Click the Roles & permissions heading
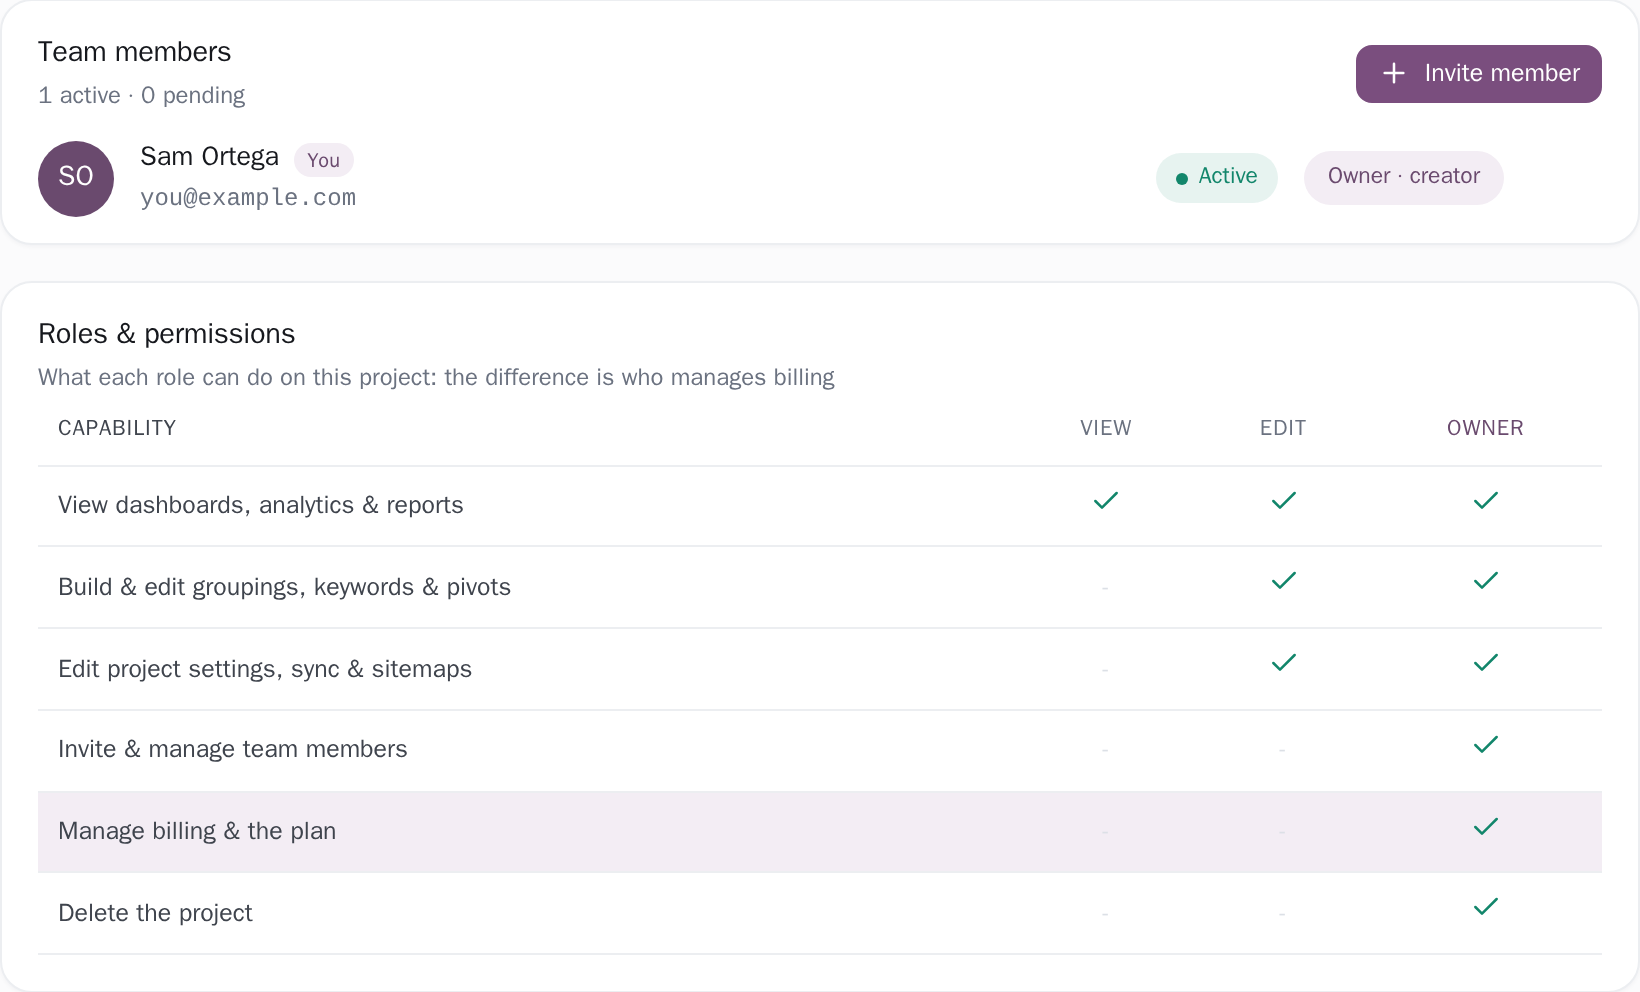 (x=167, y=334)
